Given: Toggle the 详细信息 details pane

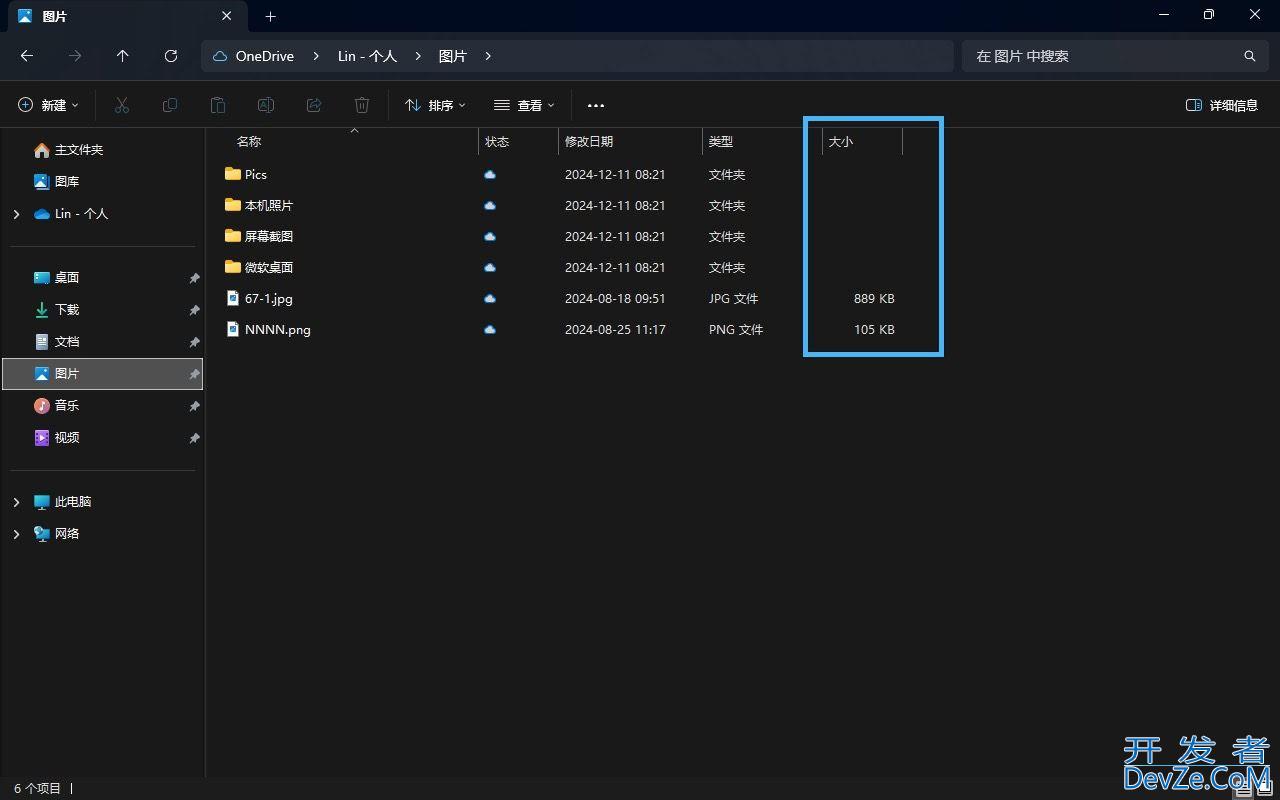Looking at the screenshot, I should (x=1221, y=105).
